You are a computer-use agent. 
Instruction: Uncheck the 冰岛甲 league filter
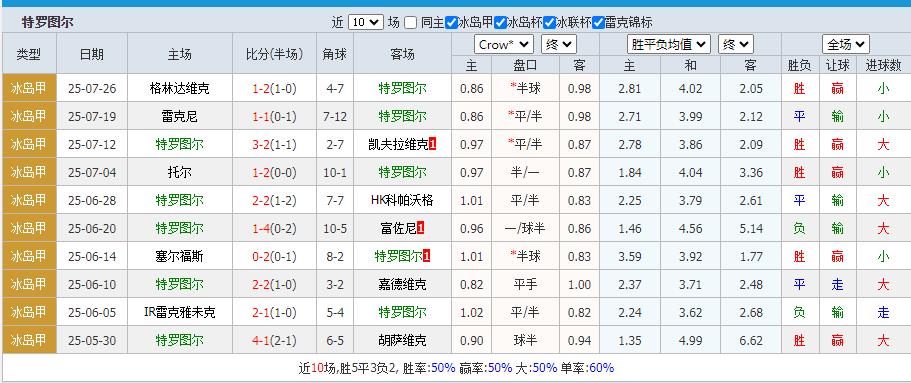tap(451, 23)
